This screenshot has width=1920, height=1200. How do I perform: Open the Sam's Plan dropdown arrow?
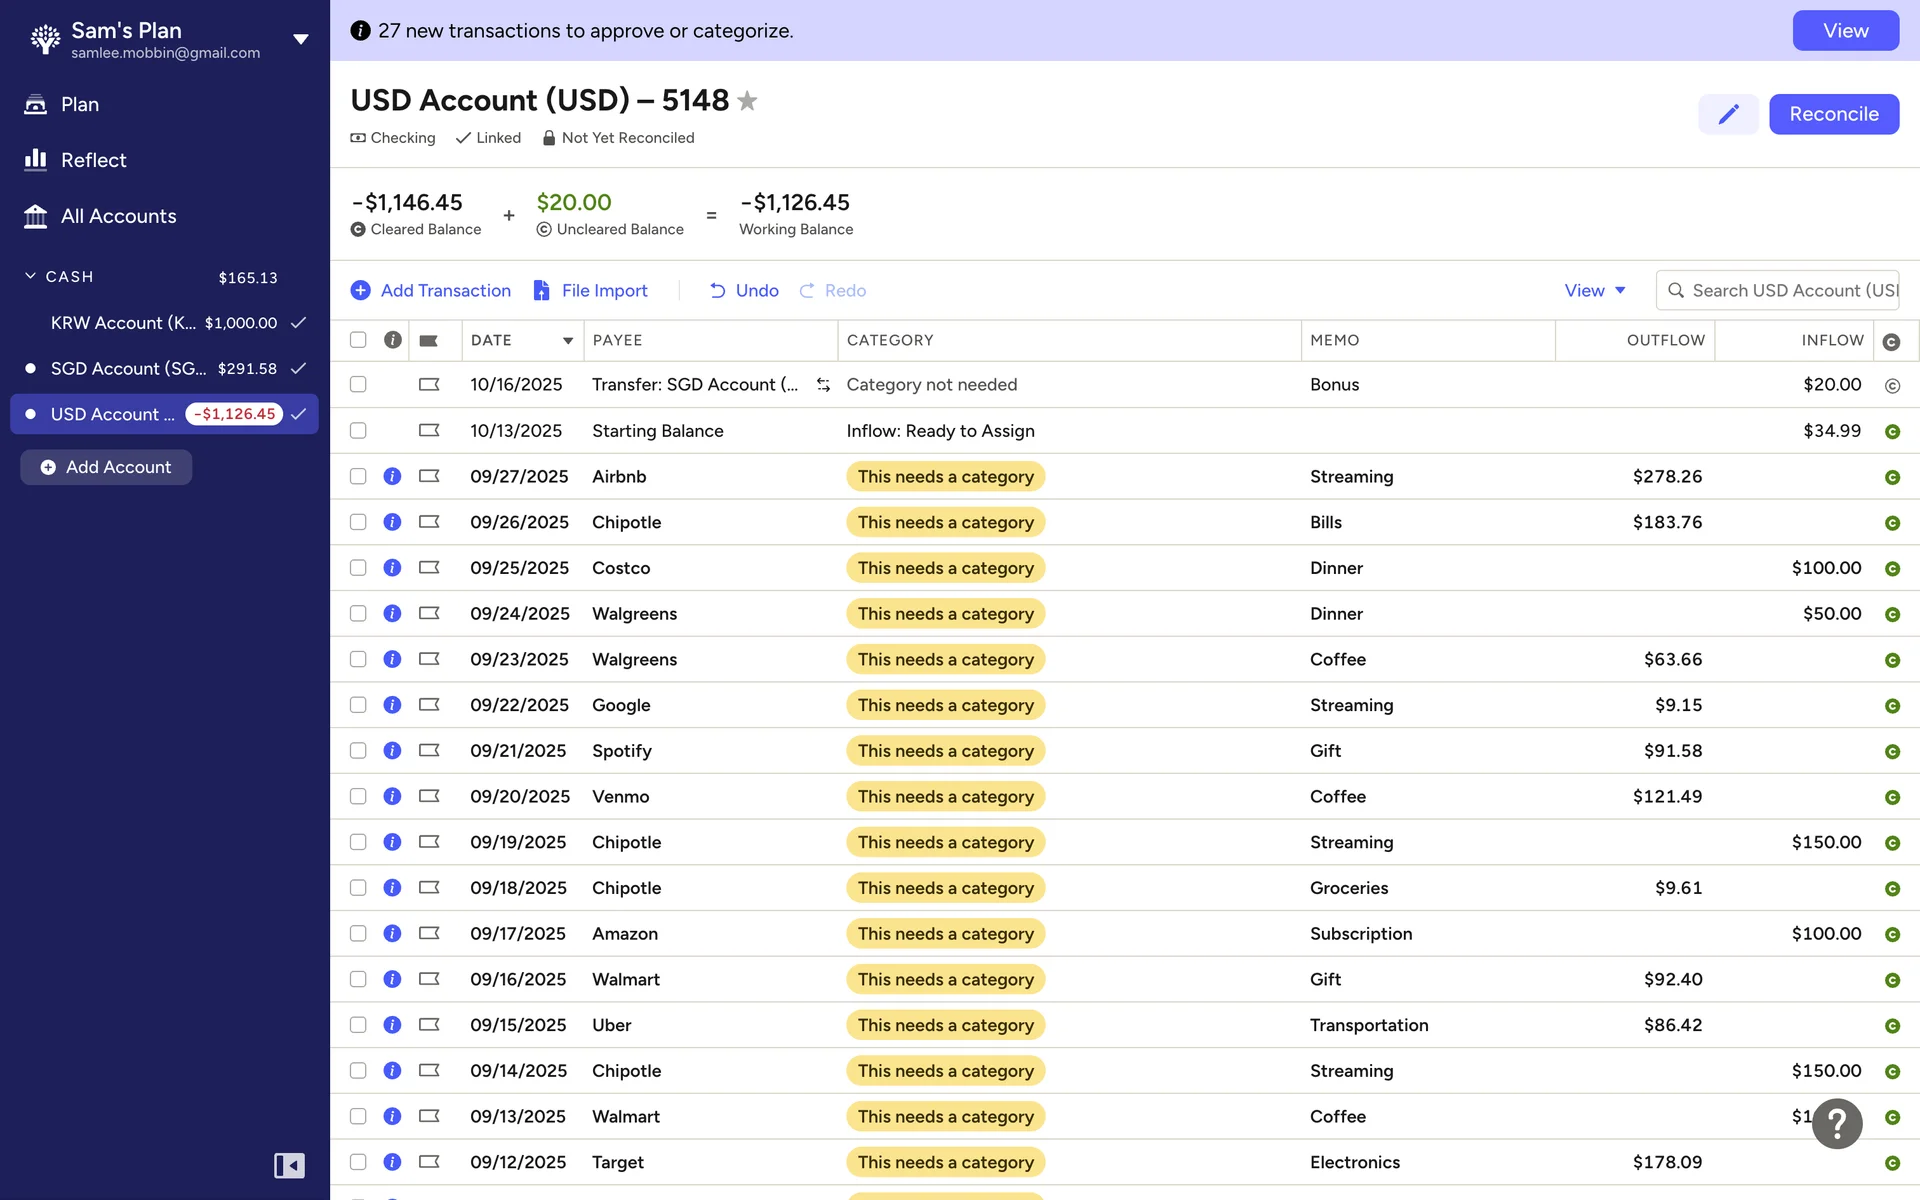(300, 40)
